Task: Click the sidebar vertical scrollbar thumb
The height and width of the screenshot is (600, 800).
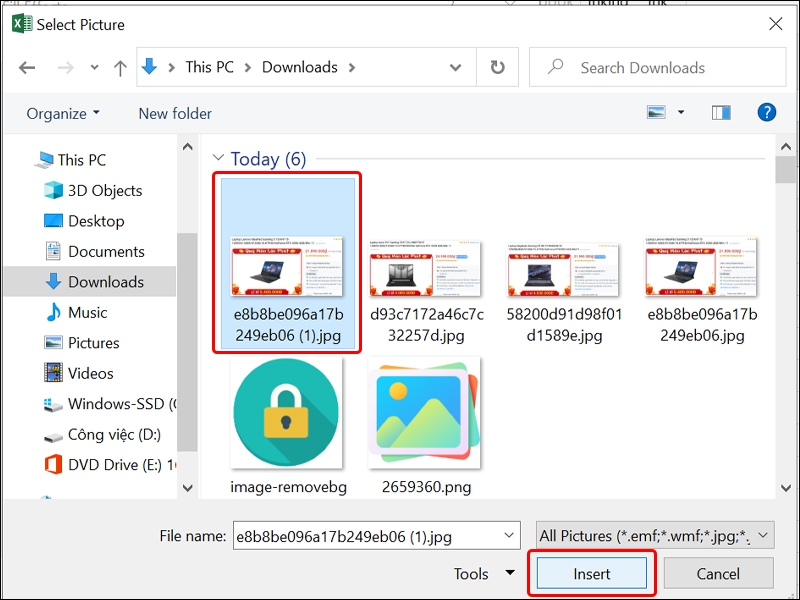Action: [x=187, y=342]
